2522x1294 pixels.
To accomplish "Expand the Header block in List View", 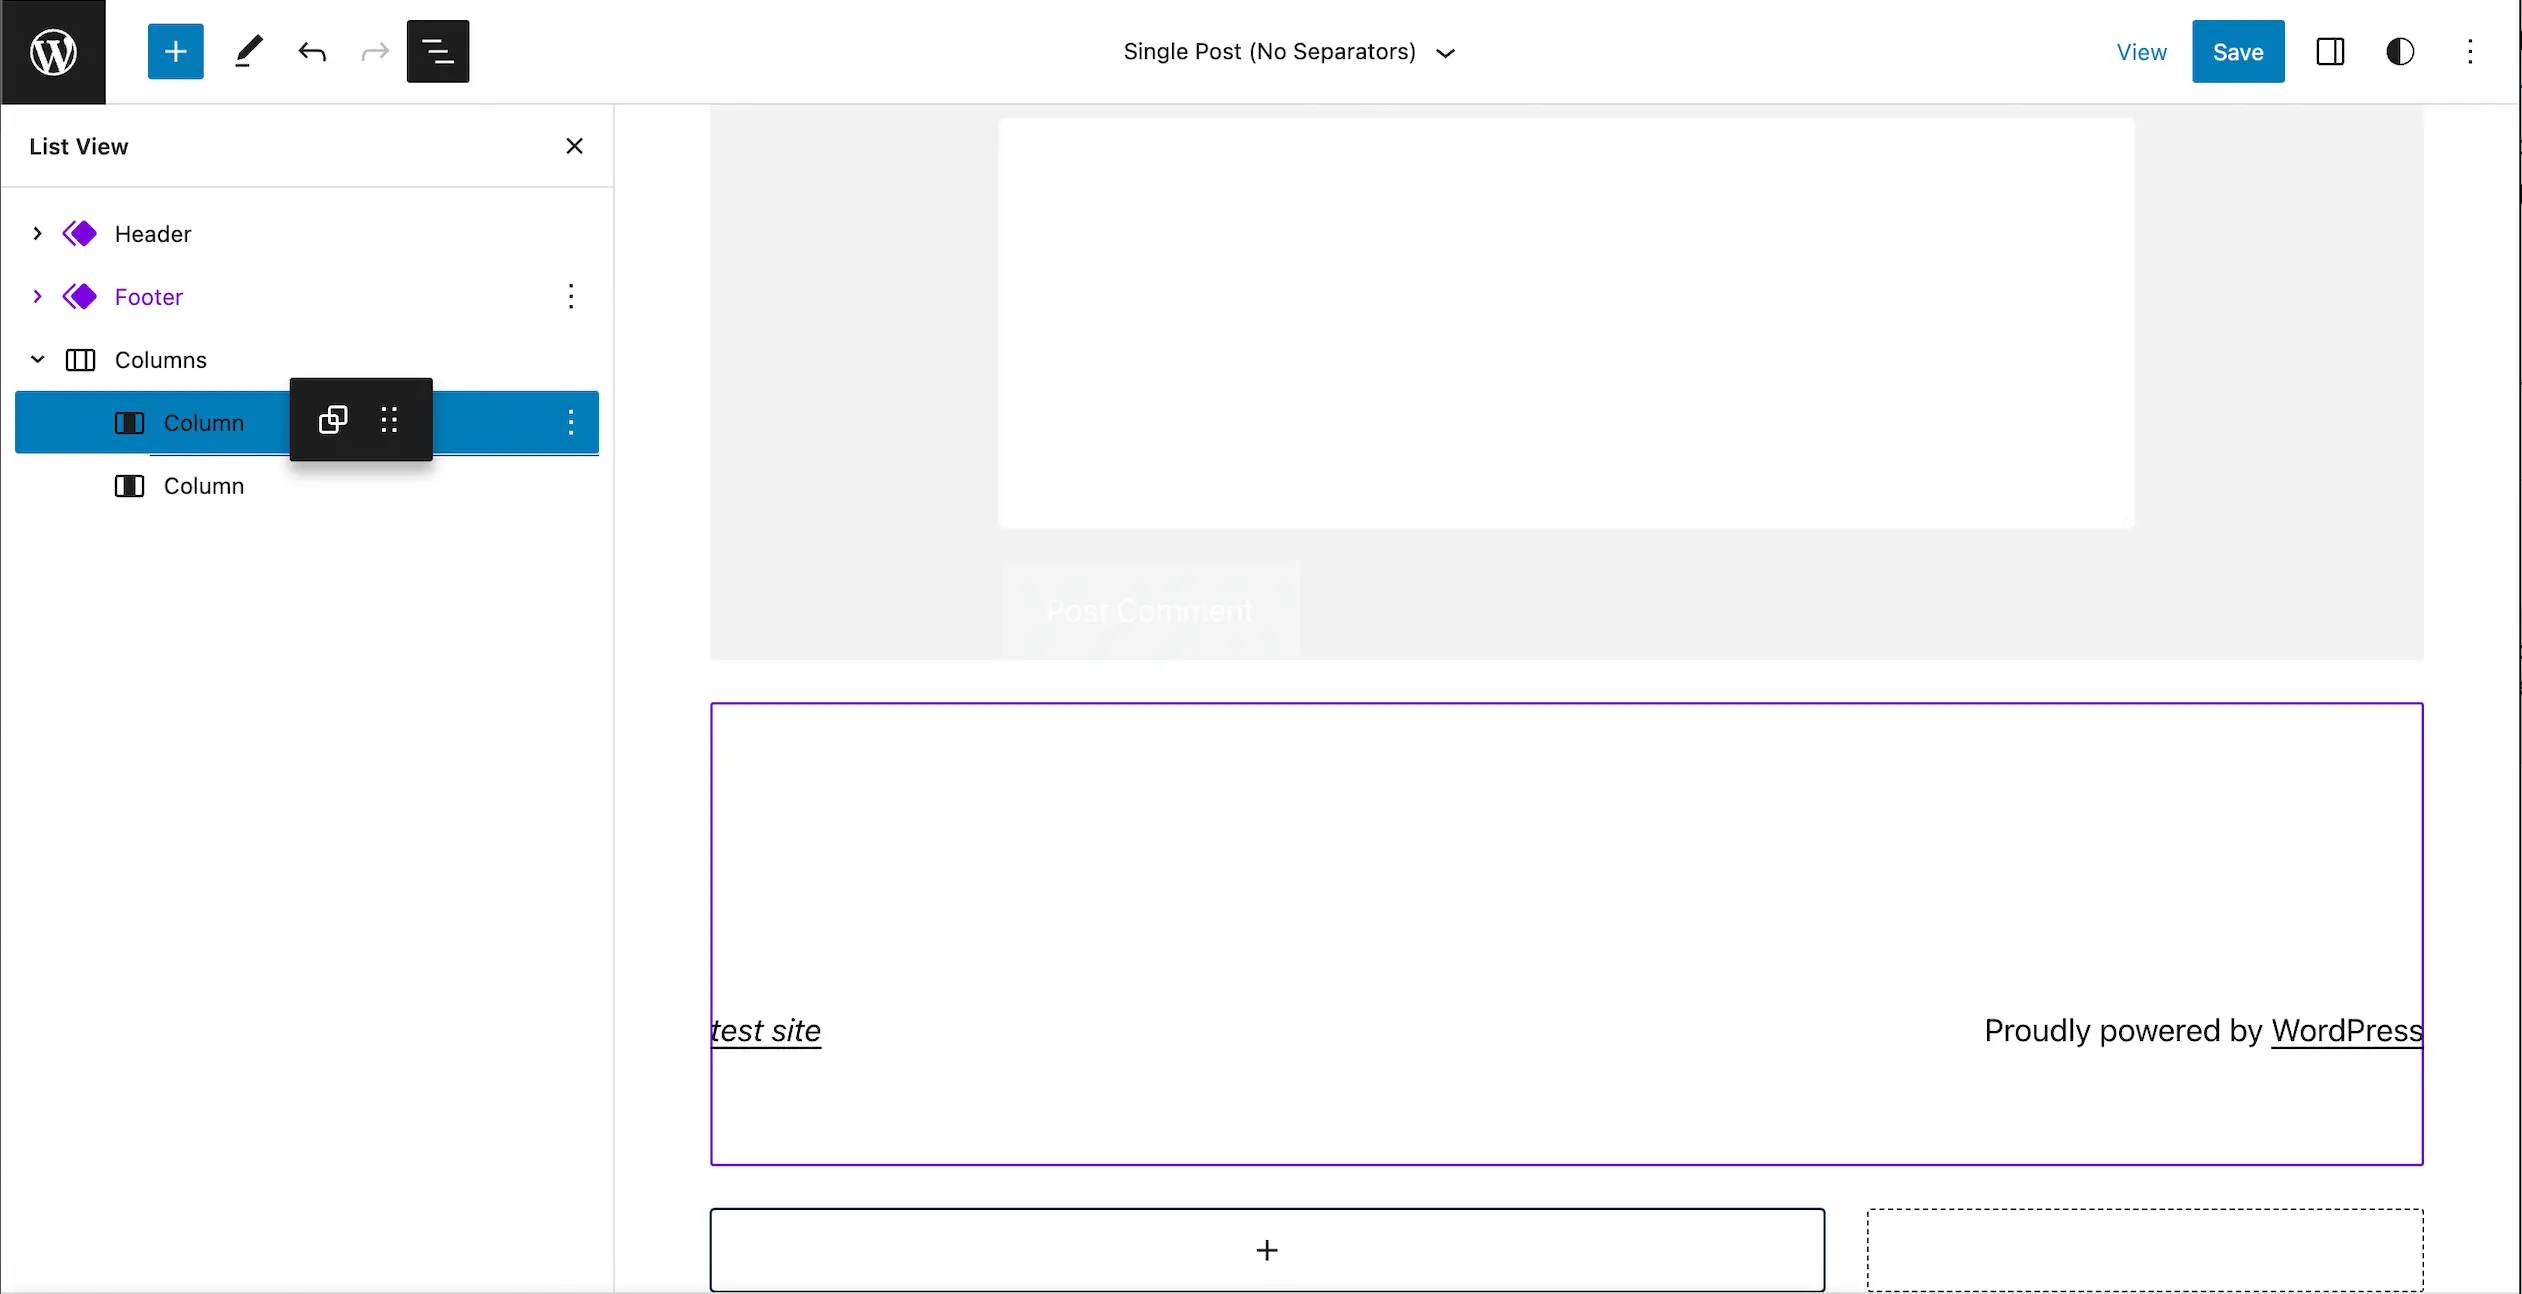I will click(36, 233).
